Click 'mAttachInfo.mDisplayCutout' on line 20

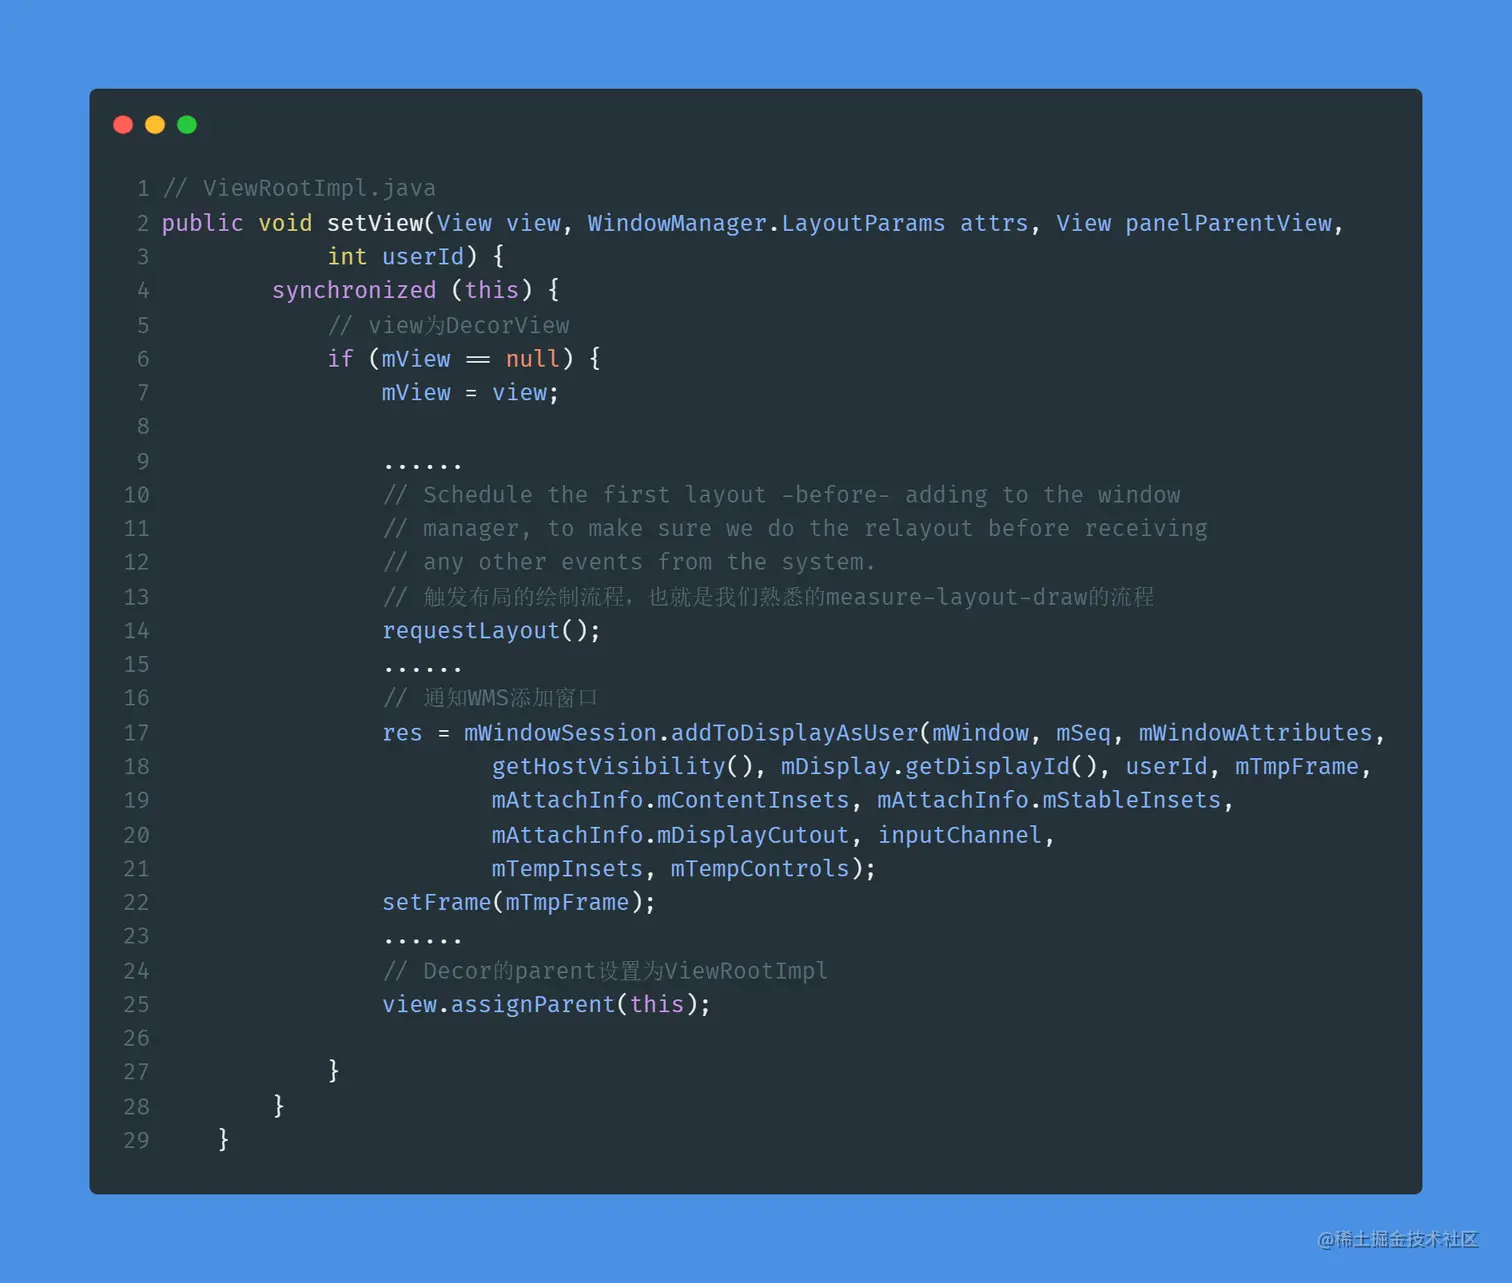point(670,835)
